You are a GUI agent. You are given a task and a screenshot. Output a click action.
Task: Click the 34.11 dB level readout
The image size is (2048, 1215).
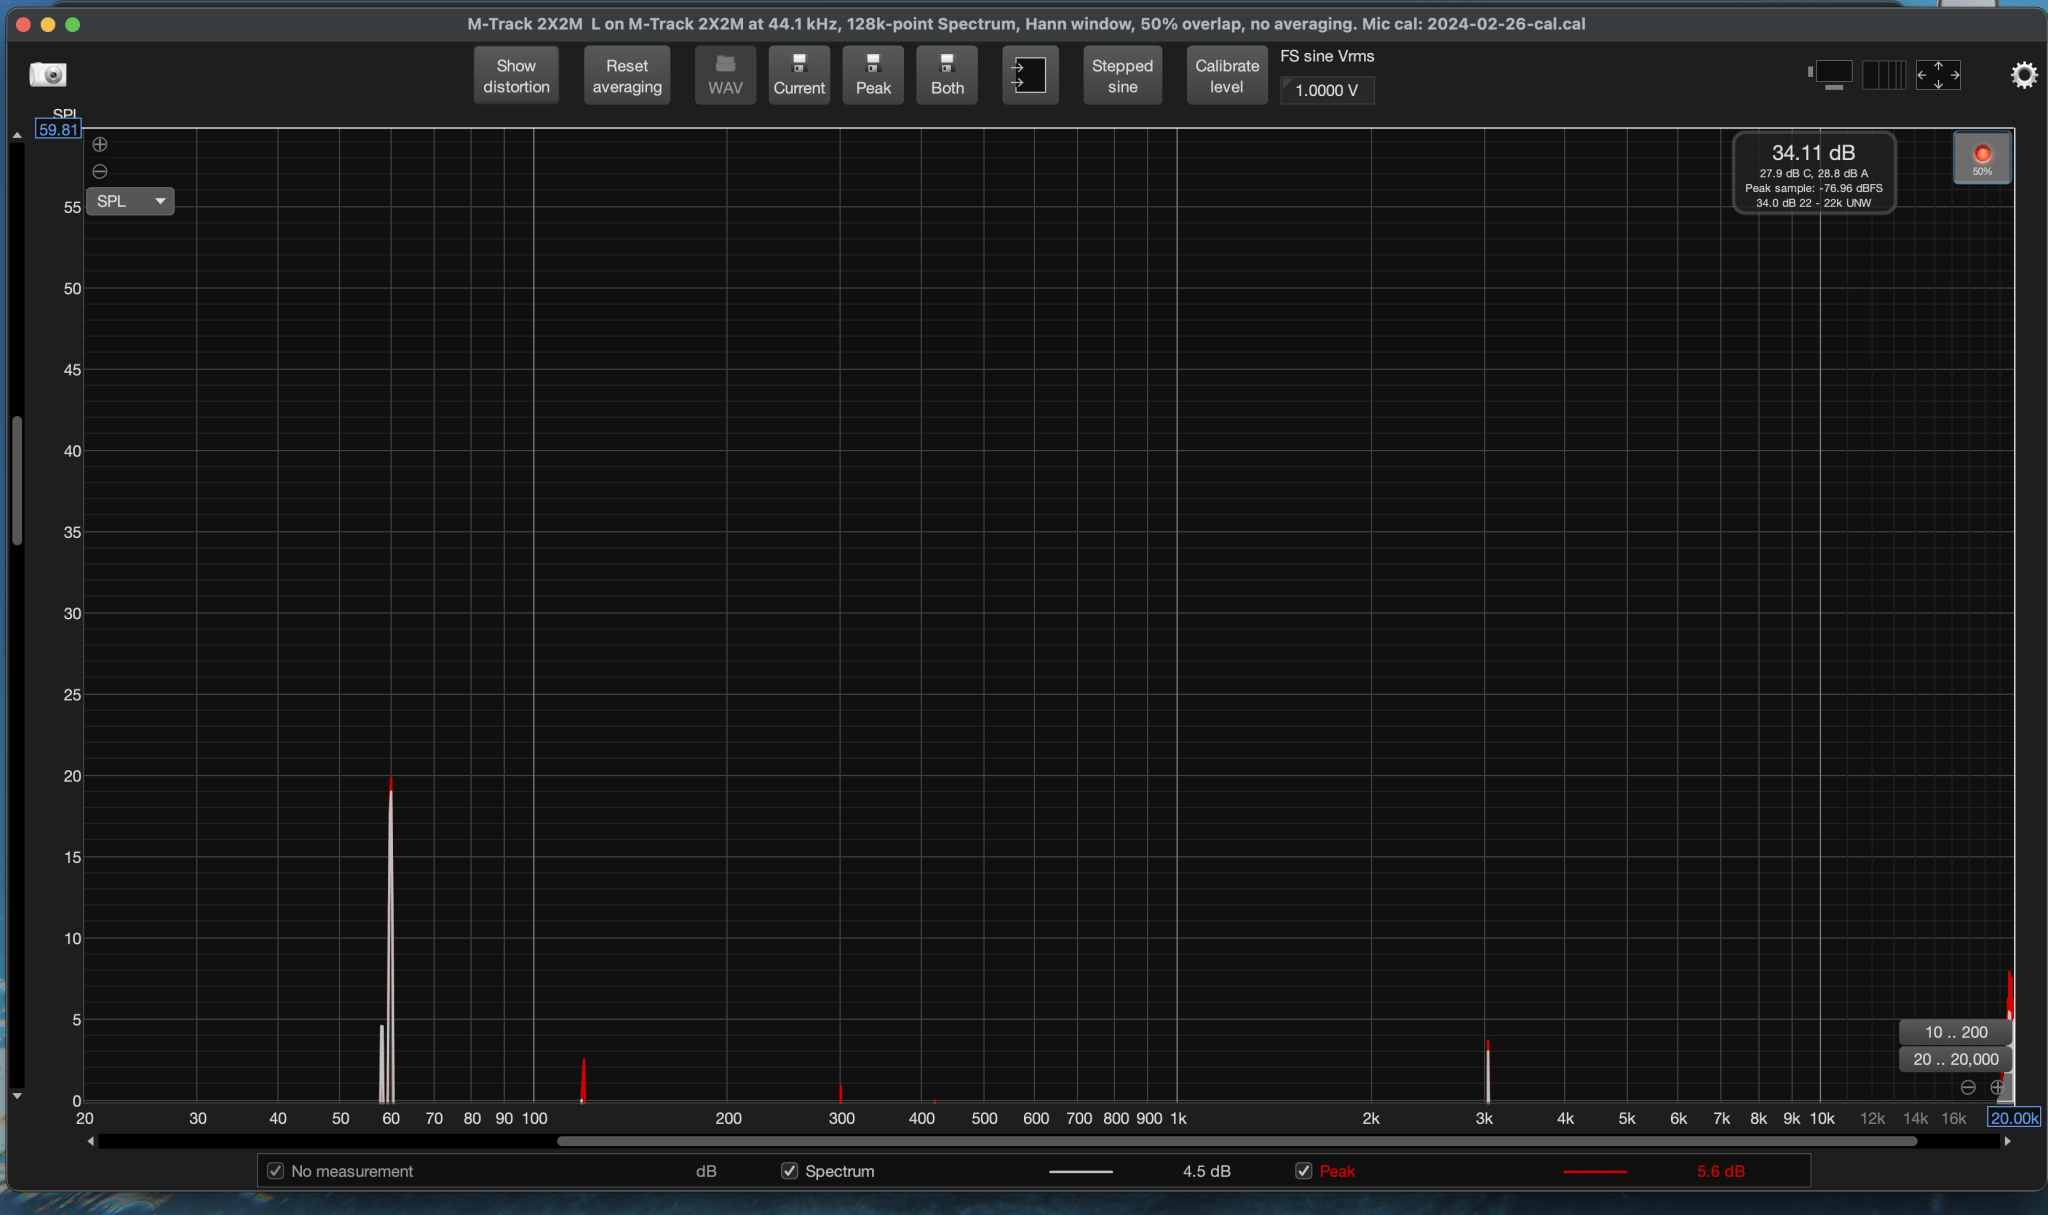(x=1813, y=152)
